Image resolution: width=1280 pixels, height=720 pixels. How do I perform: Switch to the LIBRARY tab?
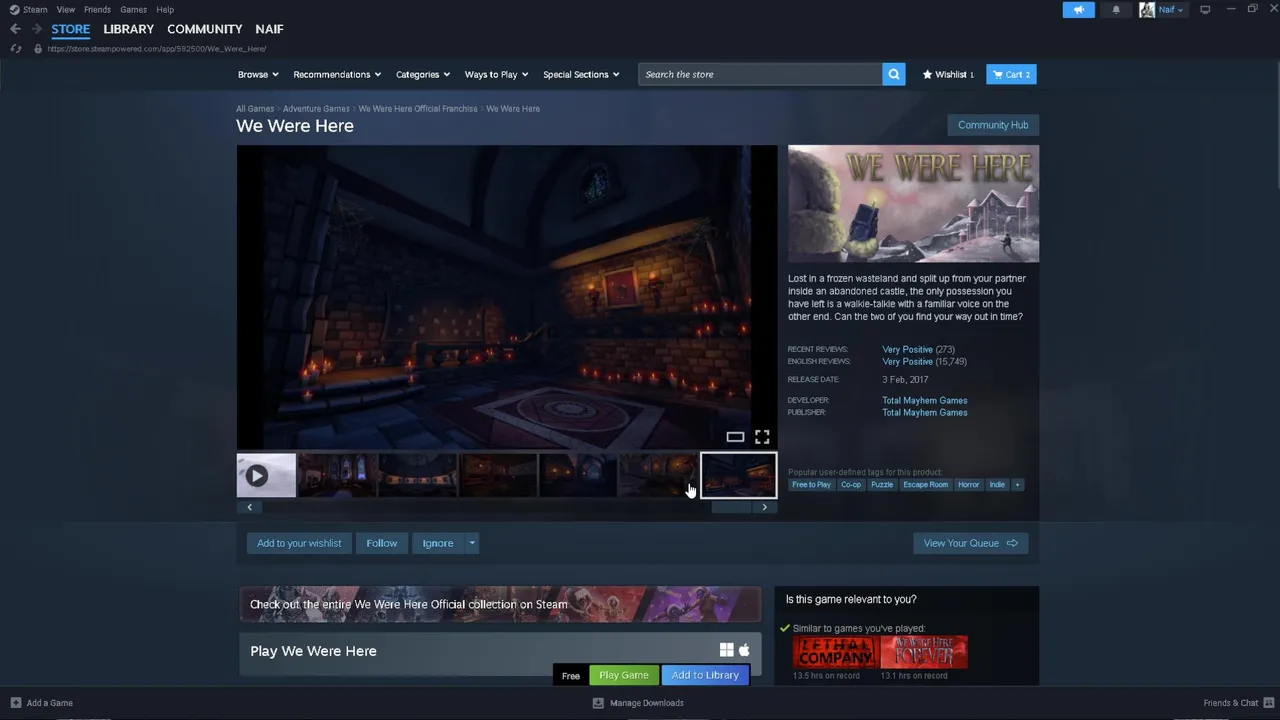tap(129, 29)
